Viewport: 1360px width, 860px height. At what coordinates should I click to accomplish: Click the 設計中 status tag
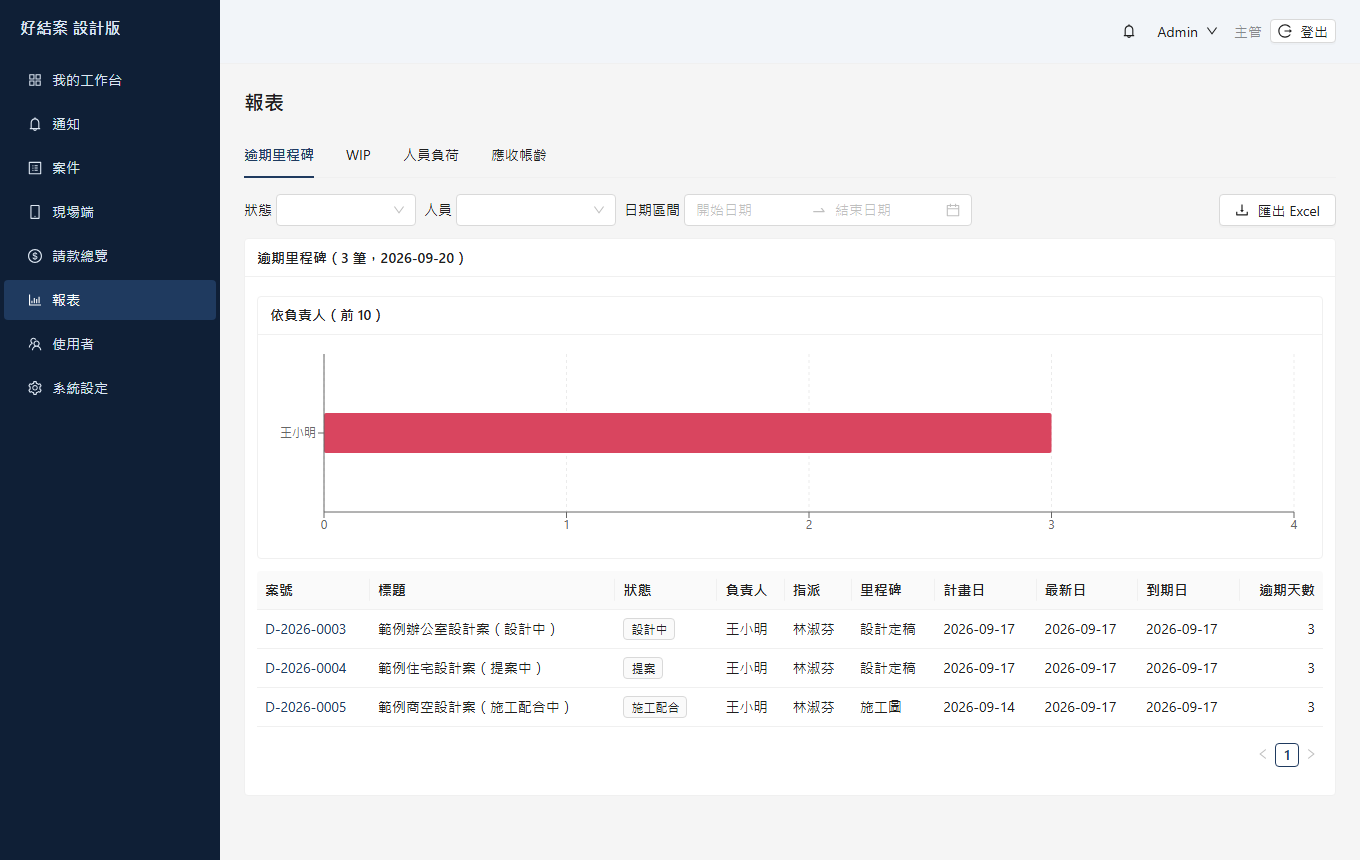(x=649, y=630)
